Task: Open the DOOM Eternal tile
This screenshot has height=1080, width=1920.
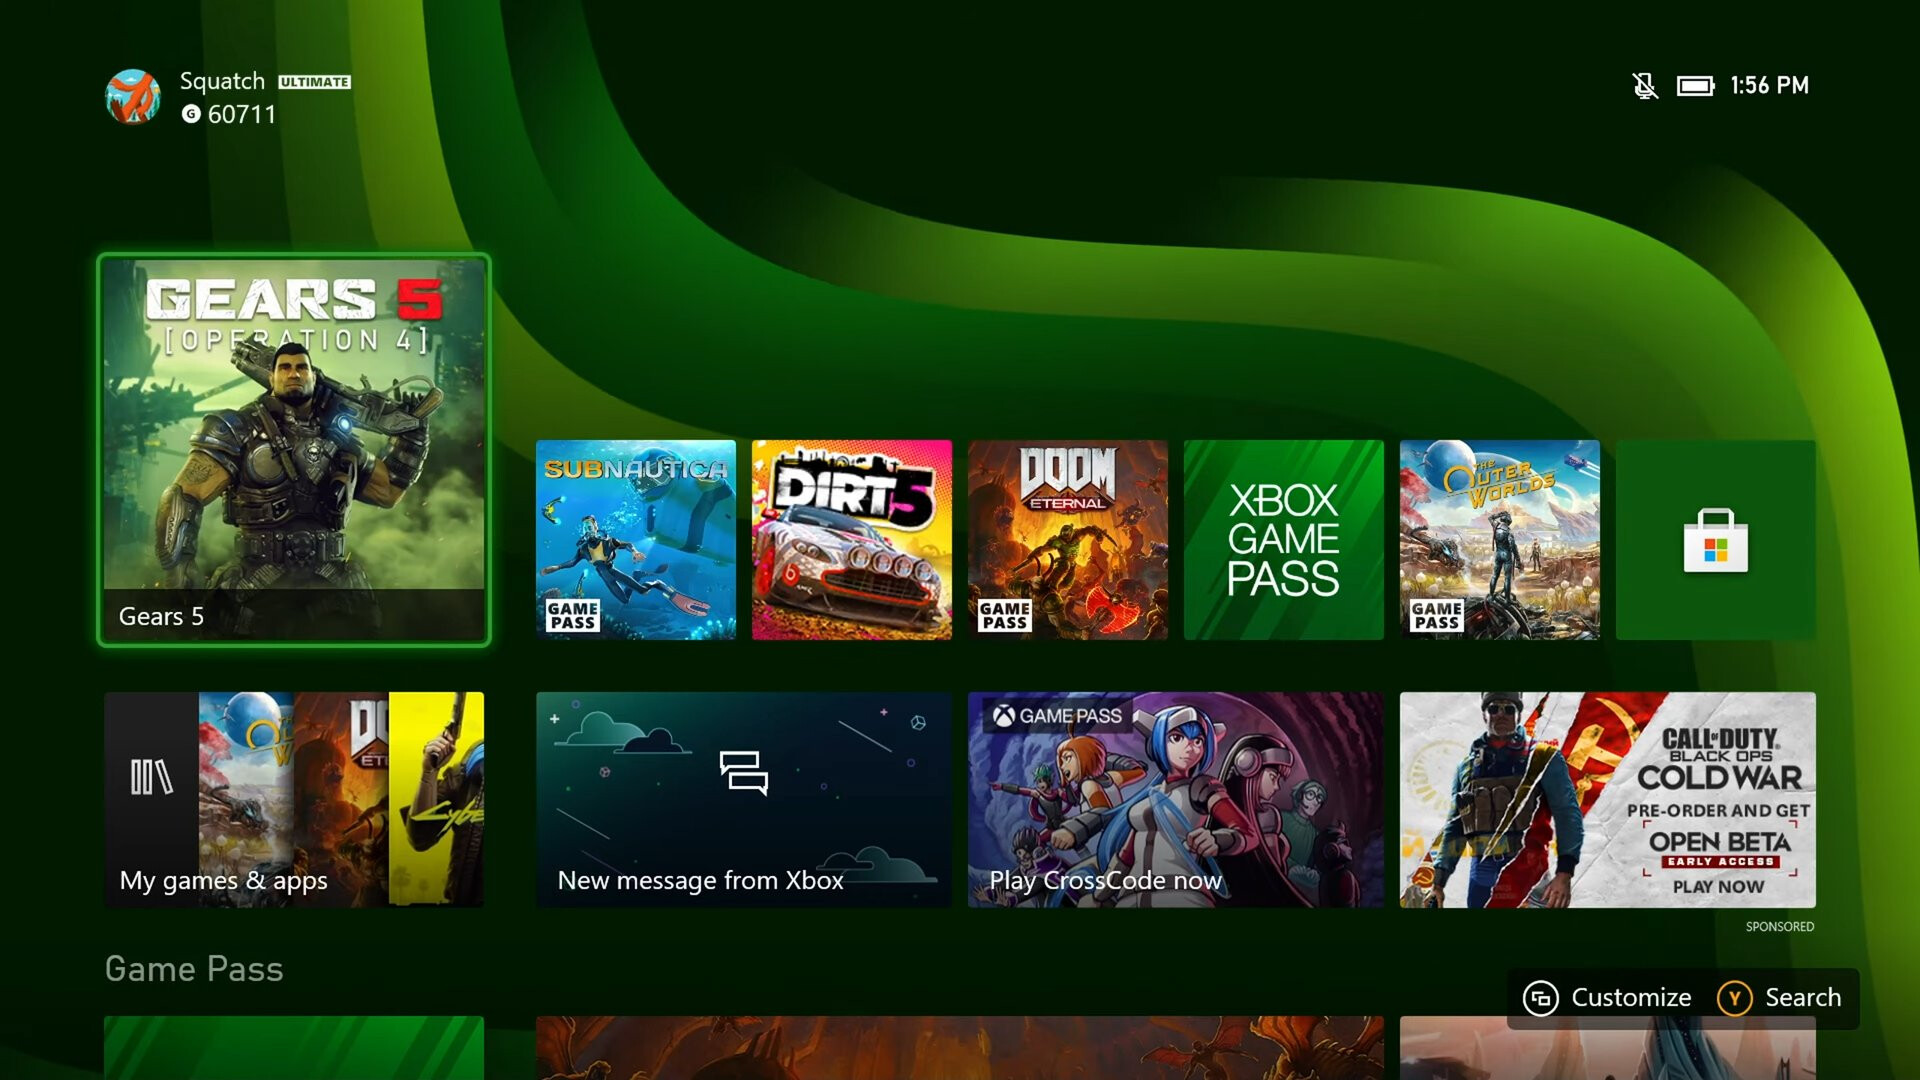Action: click(x=1068, y=540)
